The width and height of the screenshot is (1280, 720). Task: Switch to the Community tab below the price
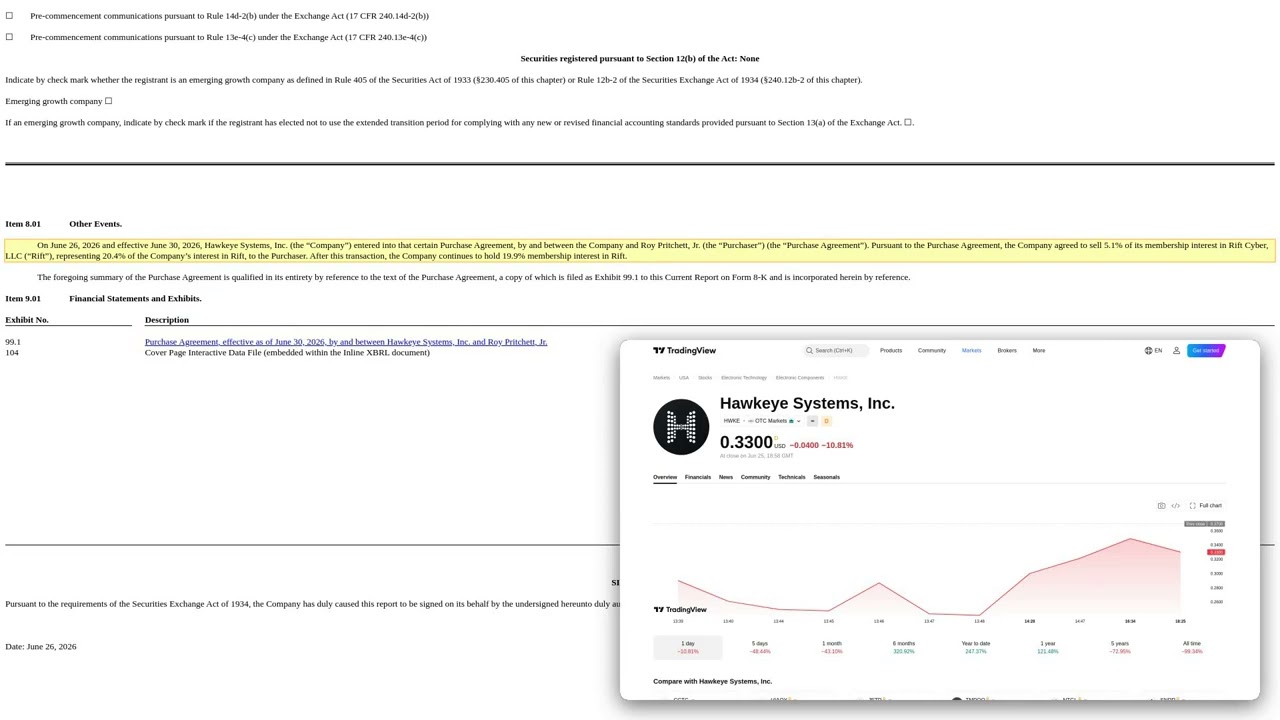pos(755,477)
